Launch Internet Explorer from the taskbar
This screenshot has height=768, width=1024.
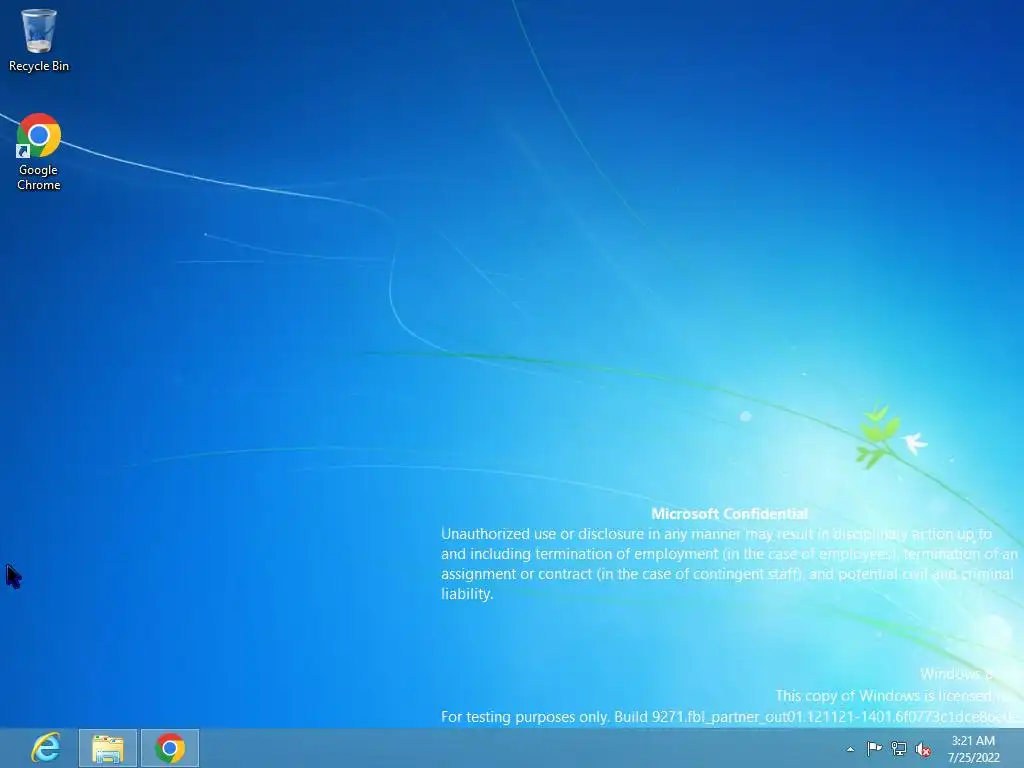pos(46,748)
